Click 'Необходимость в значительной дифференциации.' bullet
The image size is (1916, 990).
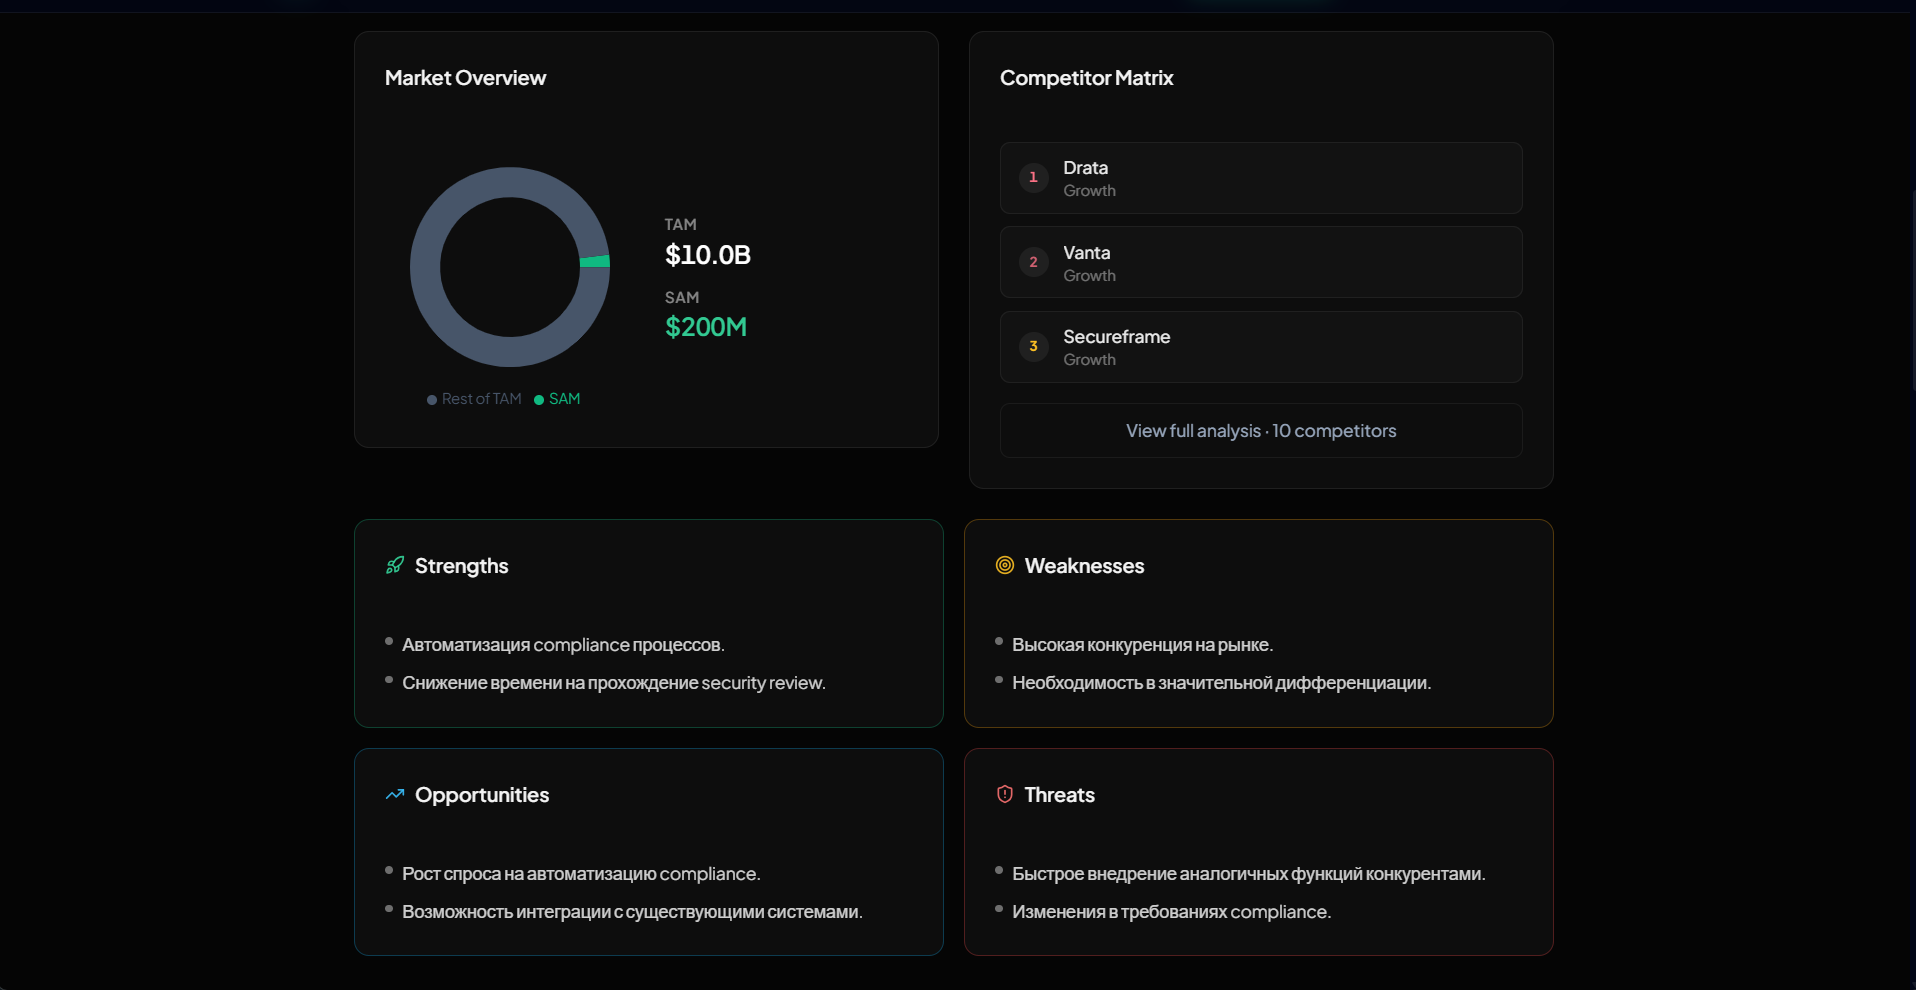[x=1221, y=683]
